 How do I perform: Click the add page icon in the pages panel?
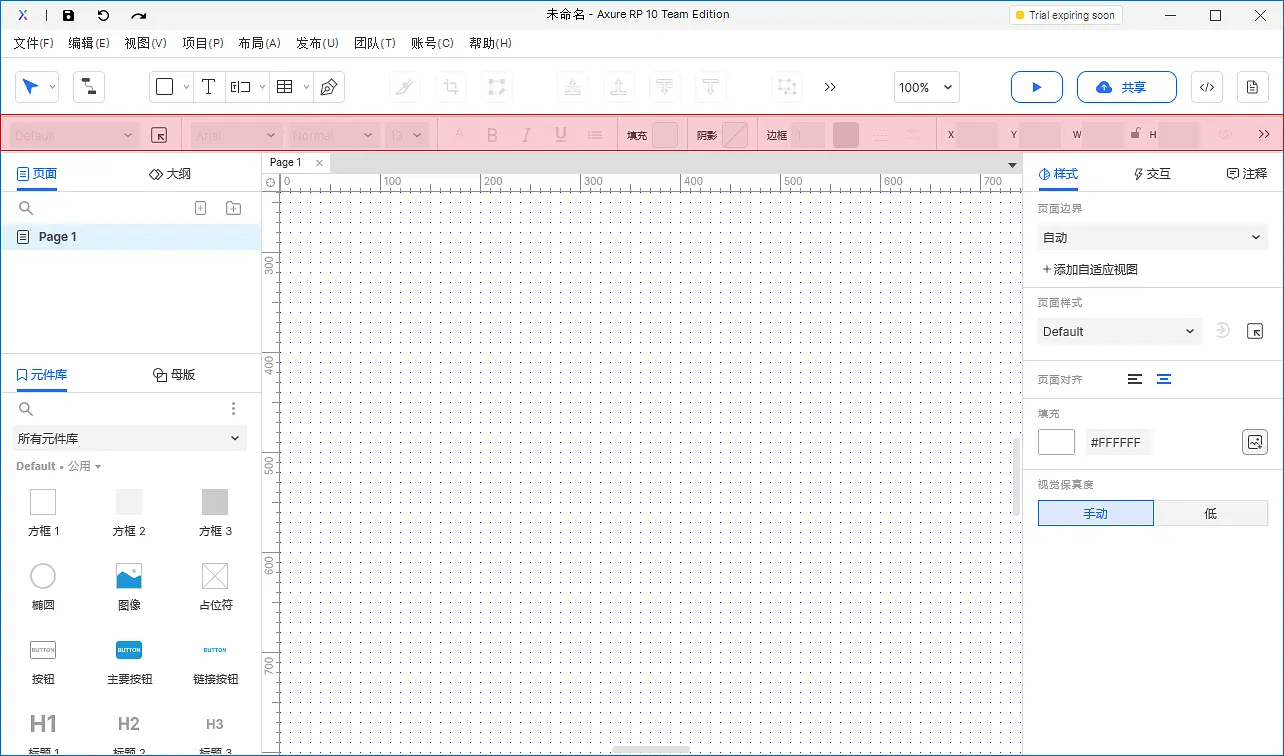click(200, 208)
